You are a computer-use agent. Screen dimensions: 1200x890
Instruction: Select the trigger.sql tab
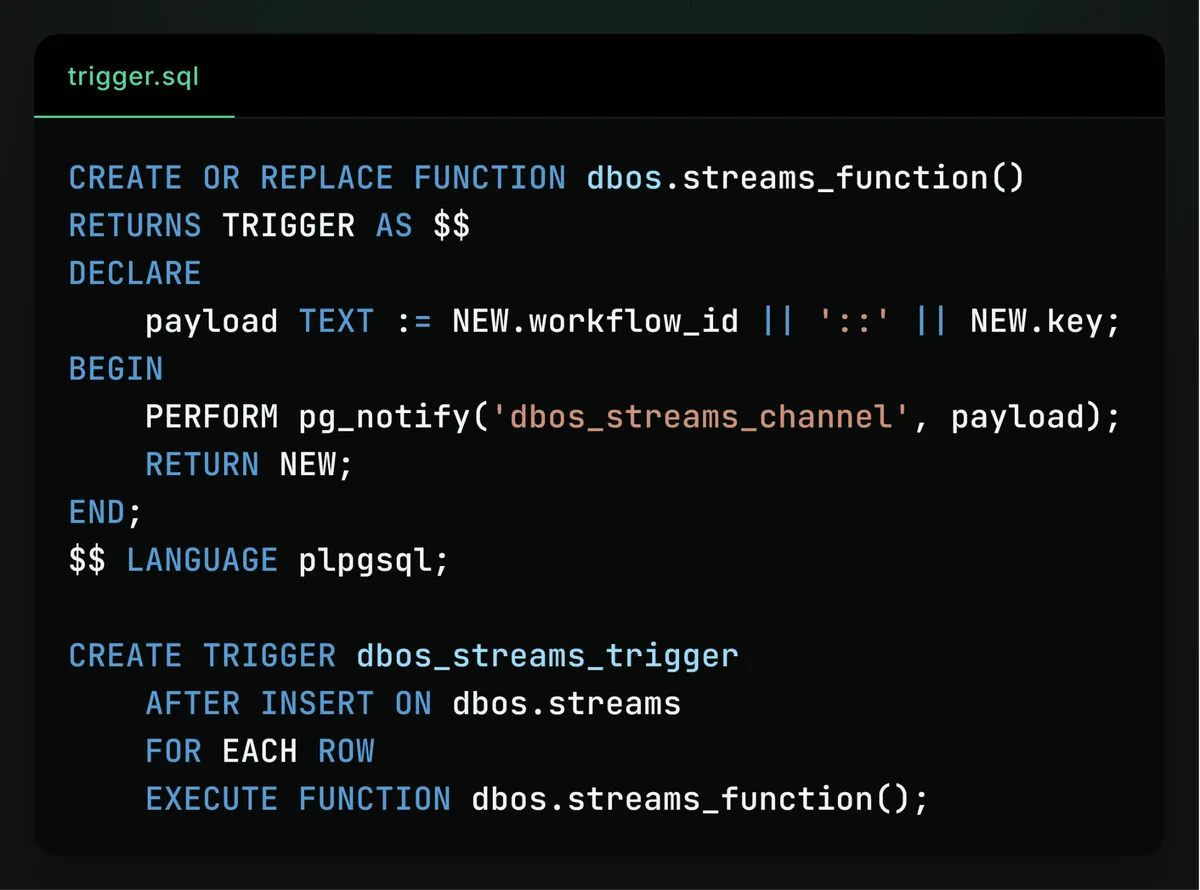(133, 77)
